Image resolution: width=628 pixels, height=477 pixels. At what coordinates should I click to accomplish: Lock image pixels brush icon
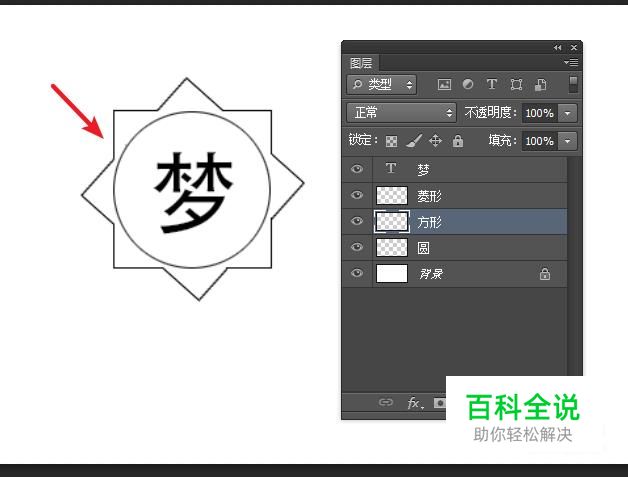tap(414, 141)
